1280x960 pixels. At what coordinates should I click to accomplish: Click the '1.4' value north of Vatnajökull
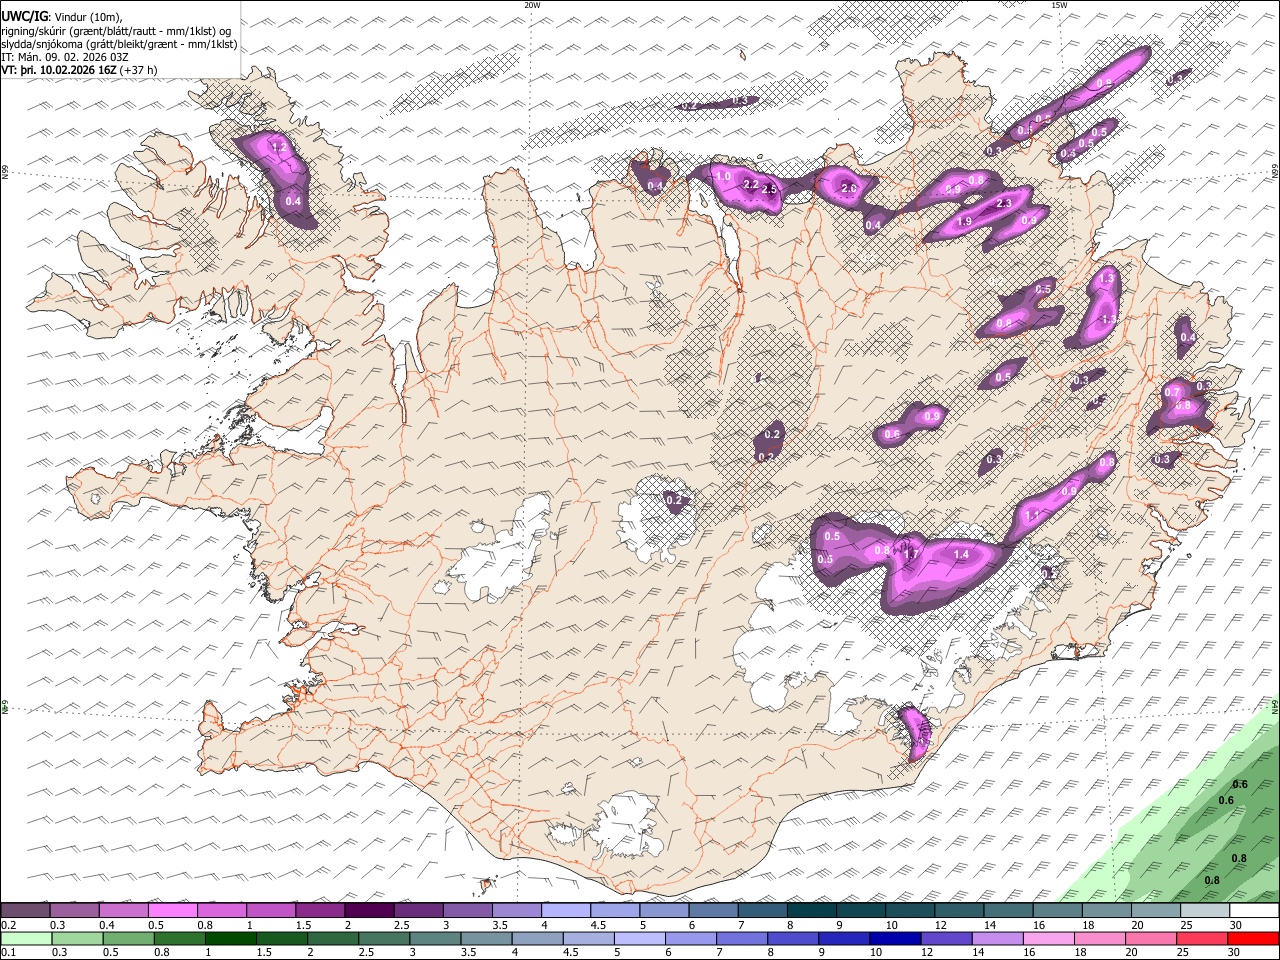point(961,554)
